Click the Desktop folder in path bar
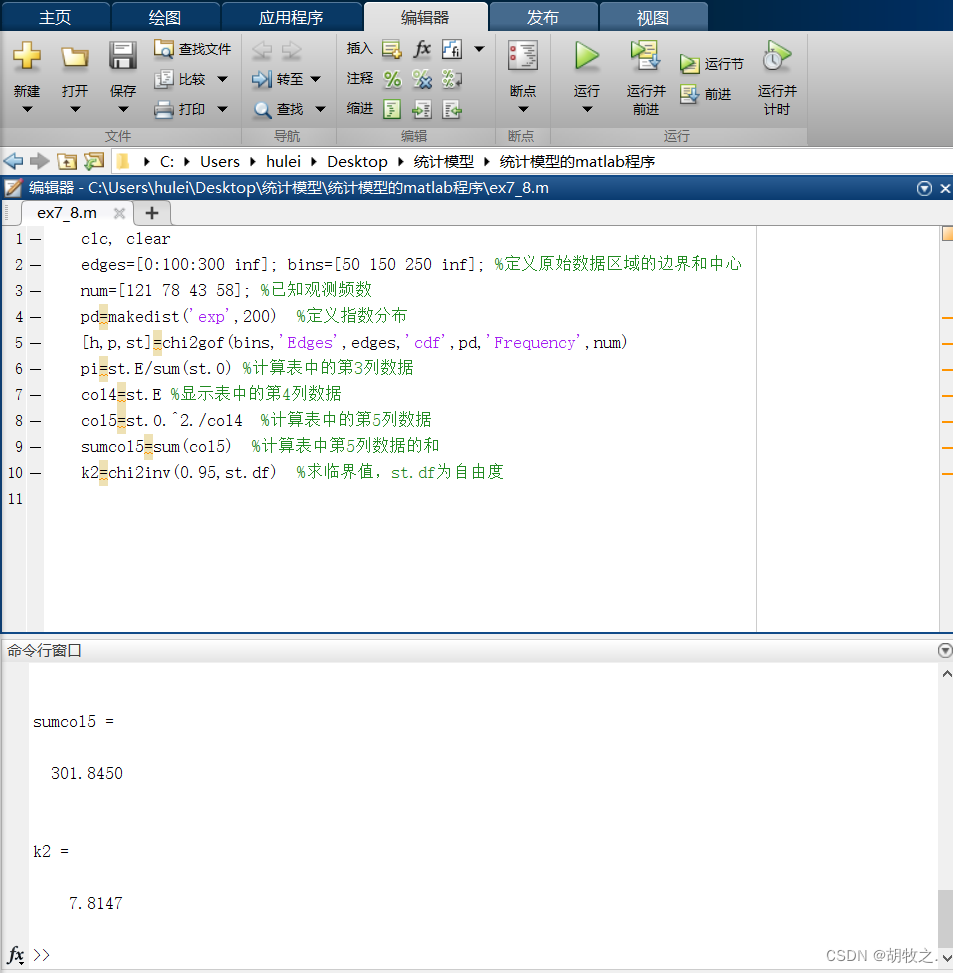This screenshot has width=953, height=973. tap(357, 162)
